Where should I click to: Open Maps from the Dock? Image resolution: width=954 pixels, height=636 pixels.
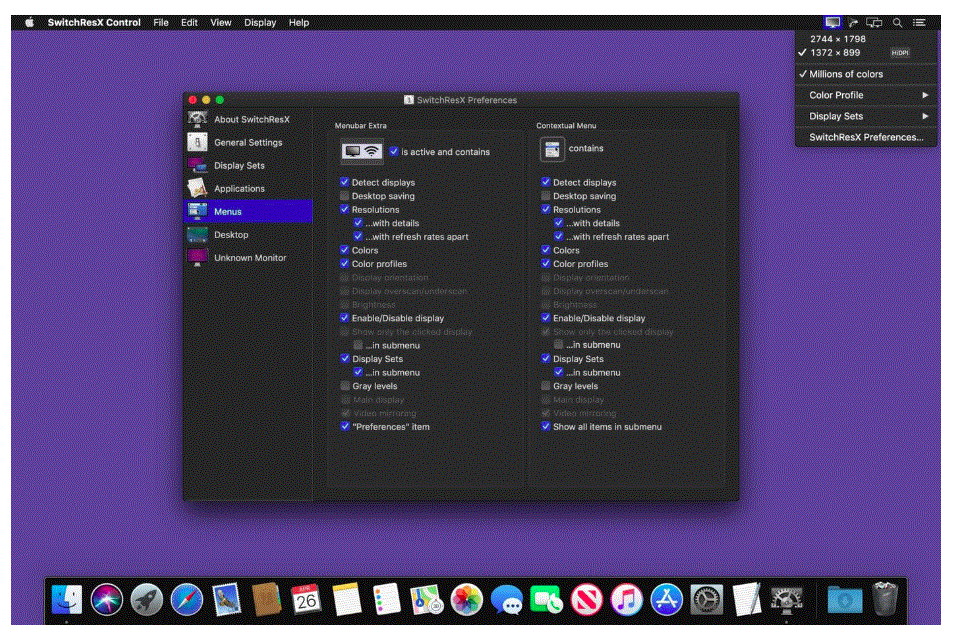(427, 599)
